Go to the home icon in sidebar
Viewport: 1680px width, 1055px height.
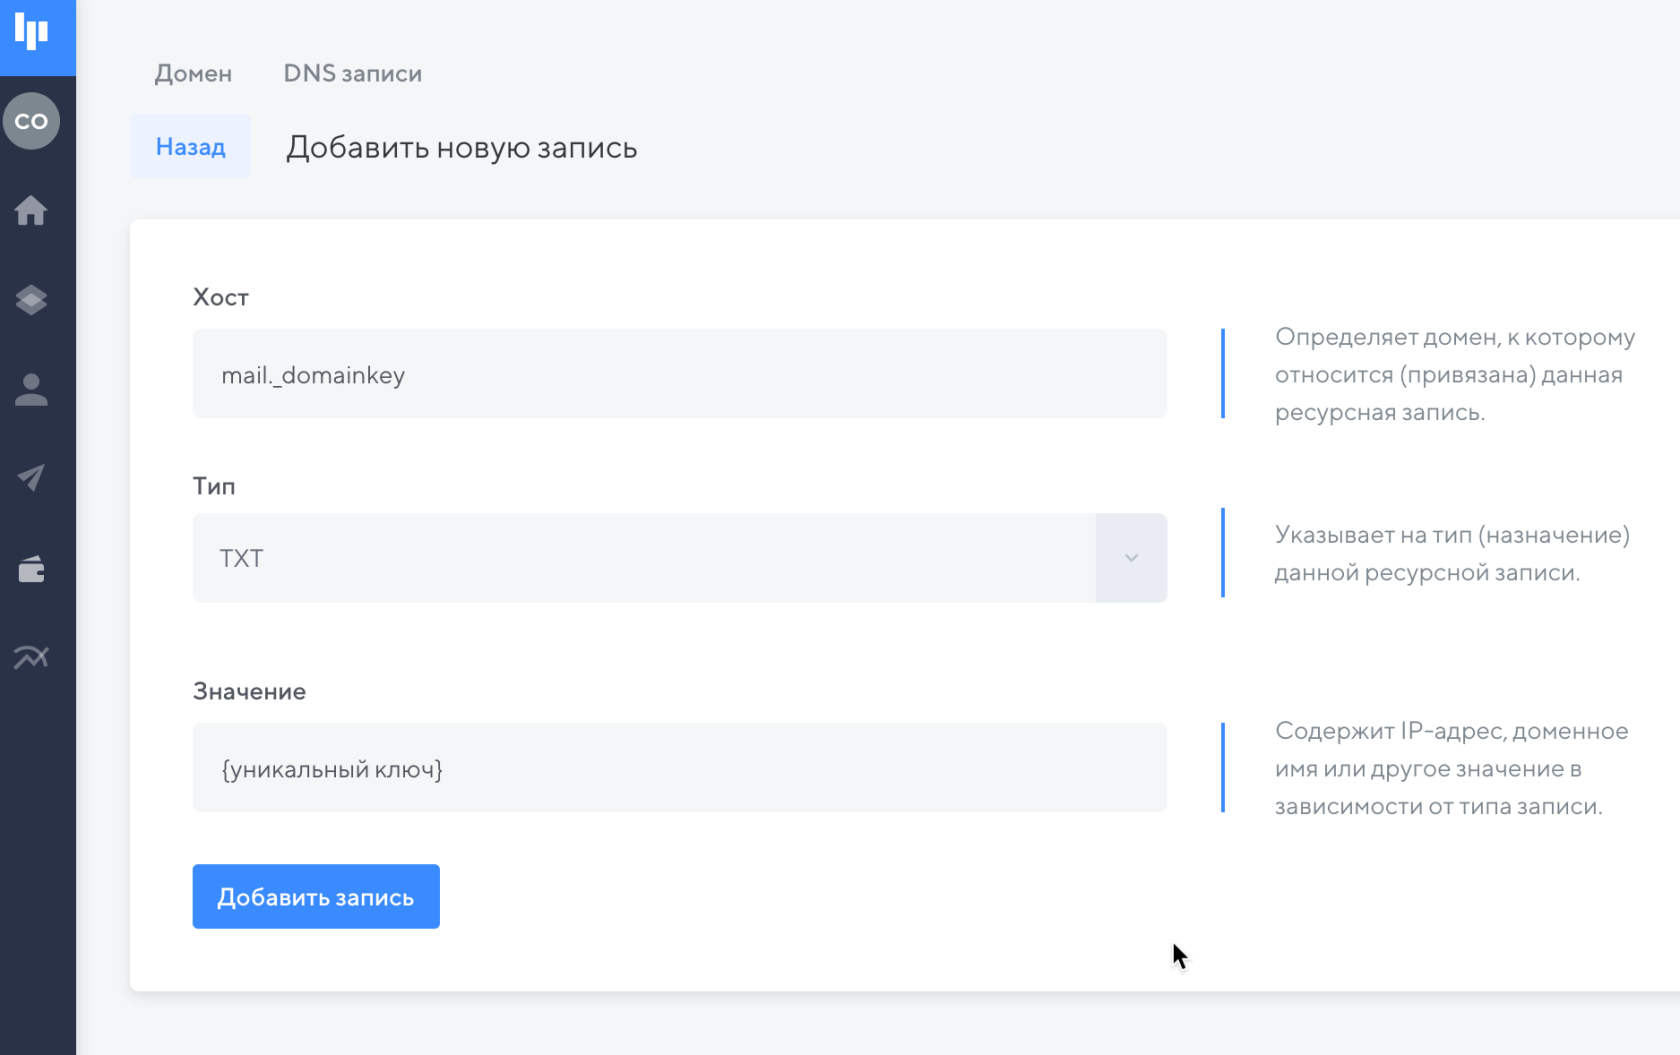31,211
